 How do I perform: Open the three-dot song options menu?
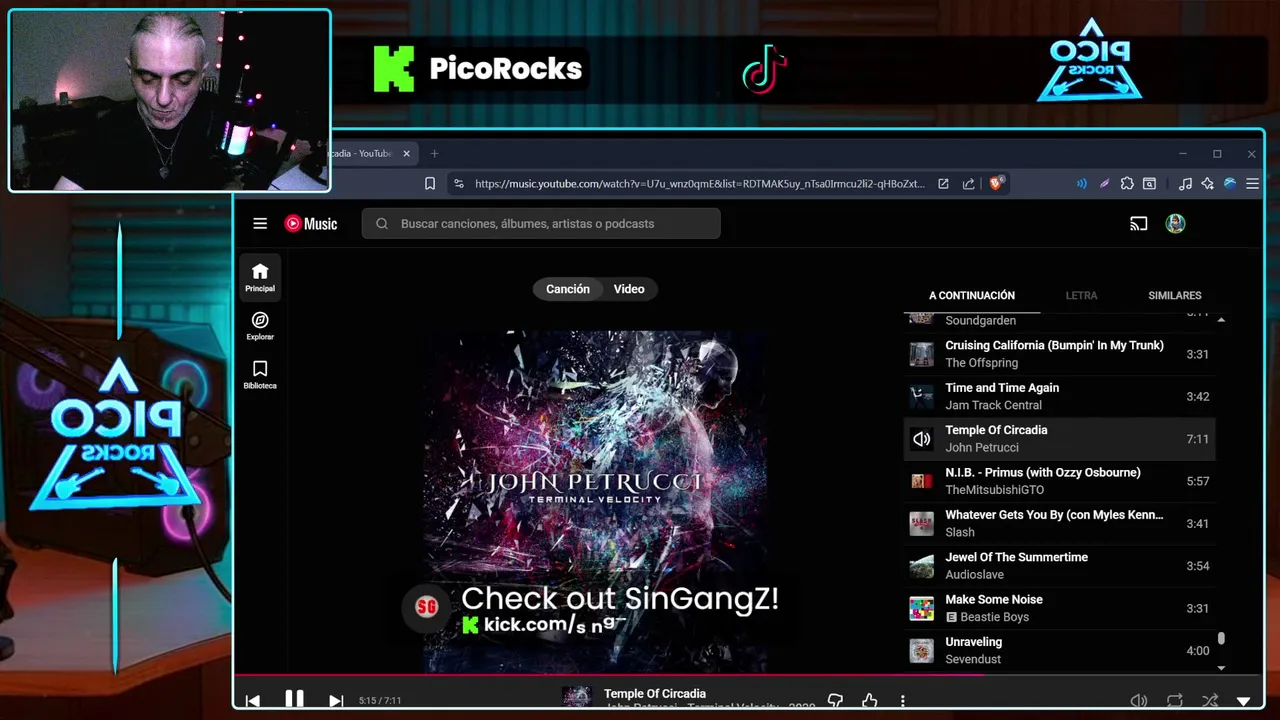pyautogui.click(x=902, y=701)
